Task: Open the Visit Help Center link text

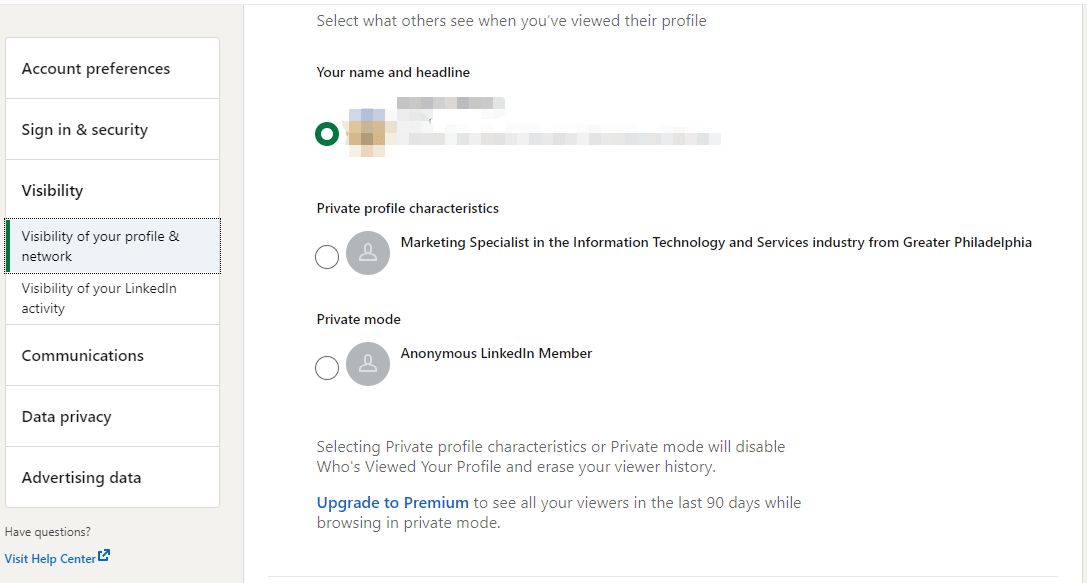Action: [50, 559]
